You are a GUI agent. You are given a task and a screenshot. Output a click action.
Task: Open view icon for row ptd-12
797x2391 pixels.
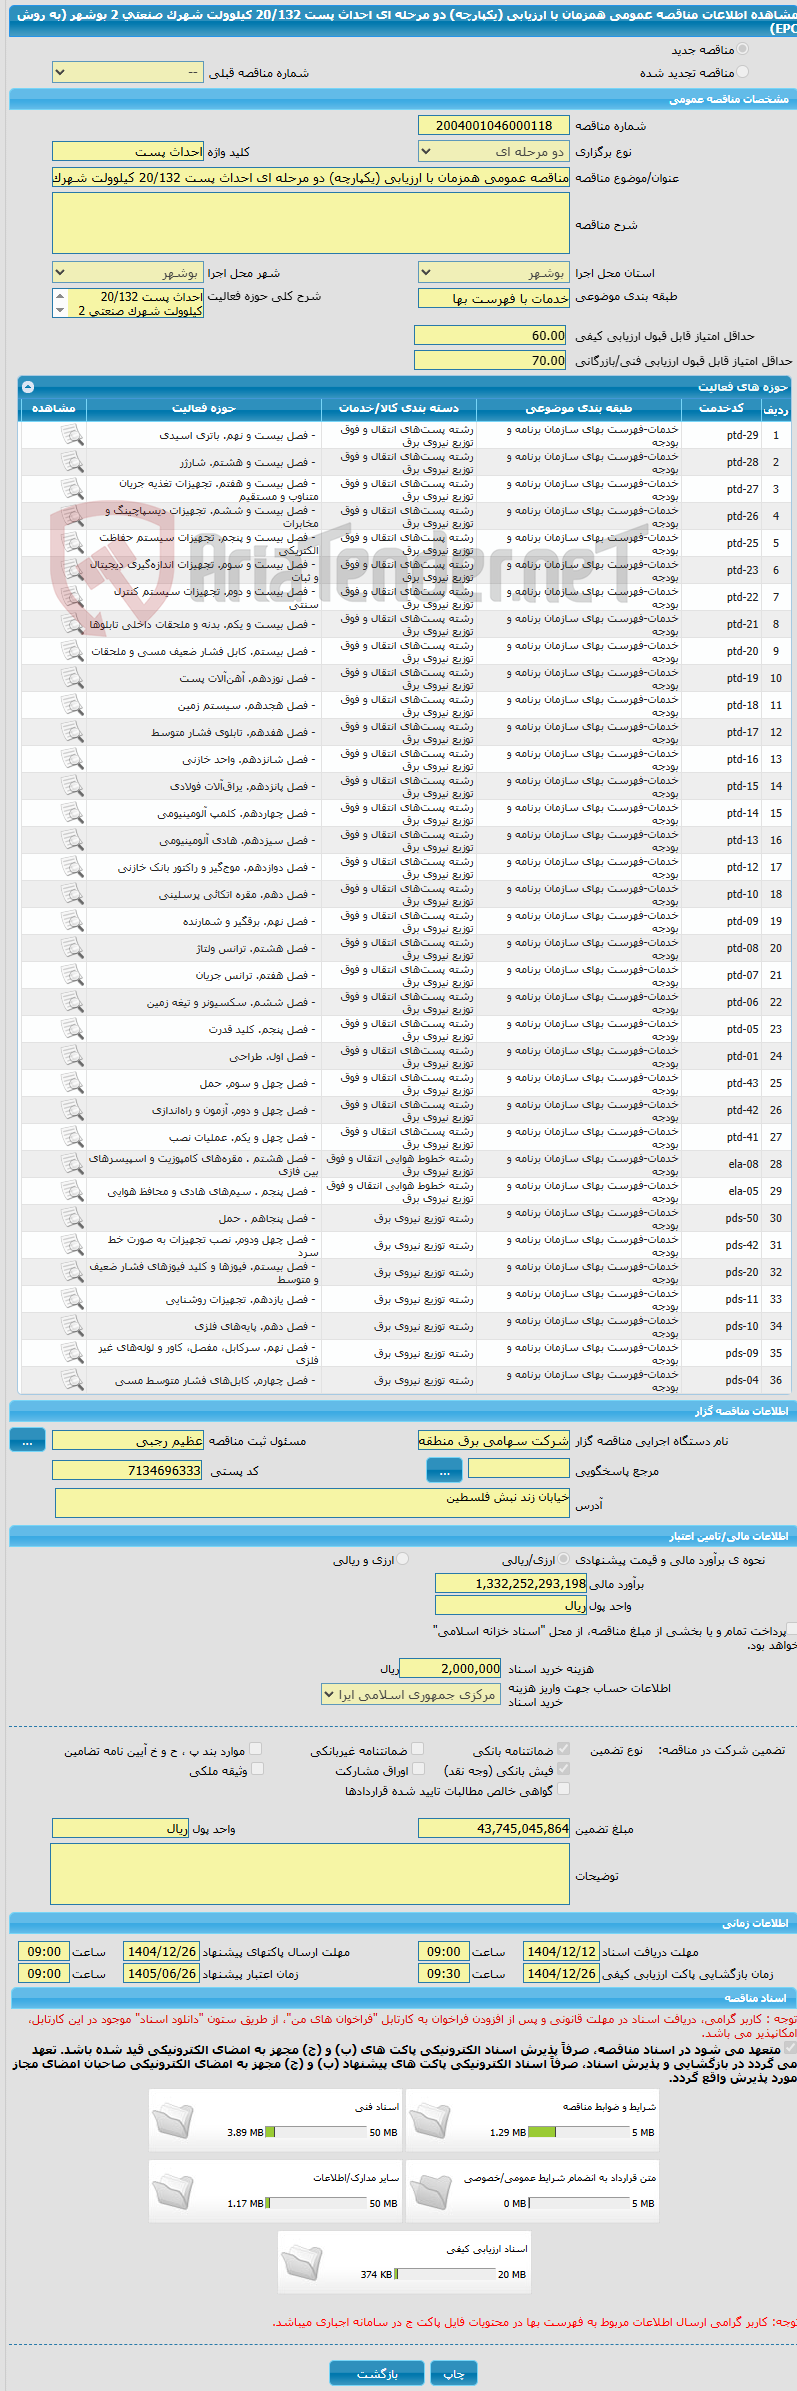coord(72,867)
